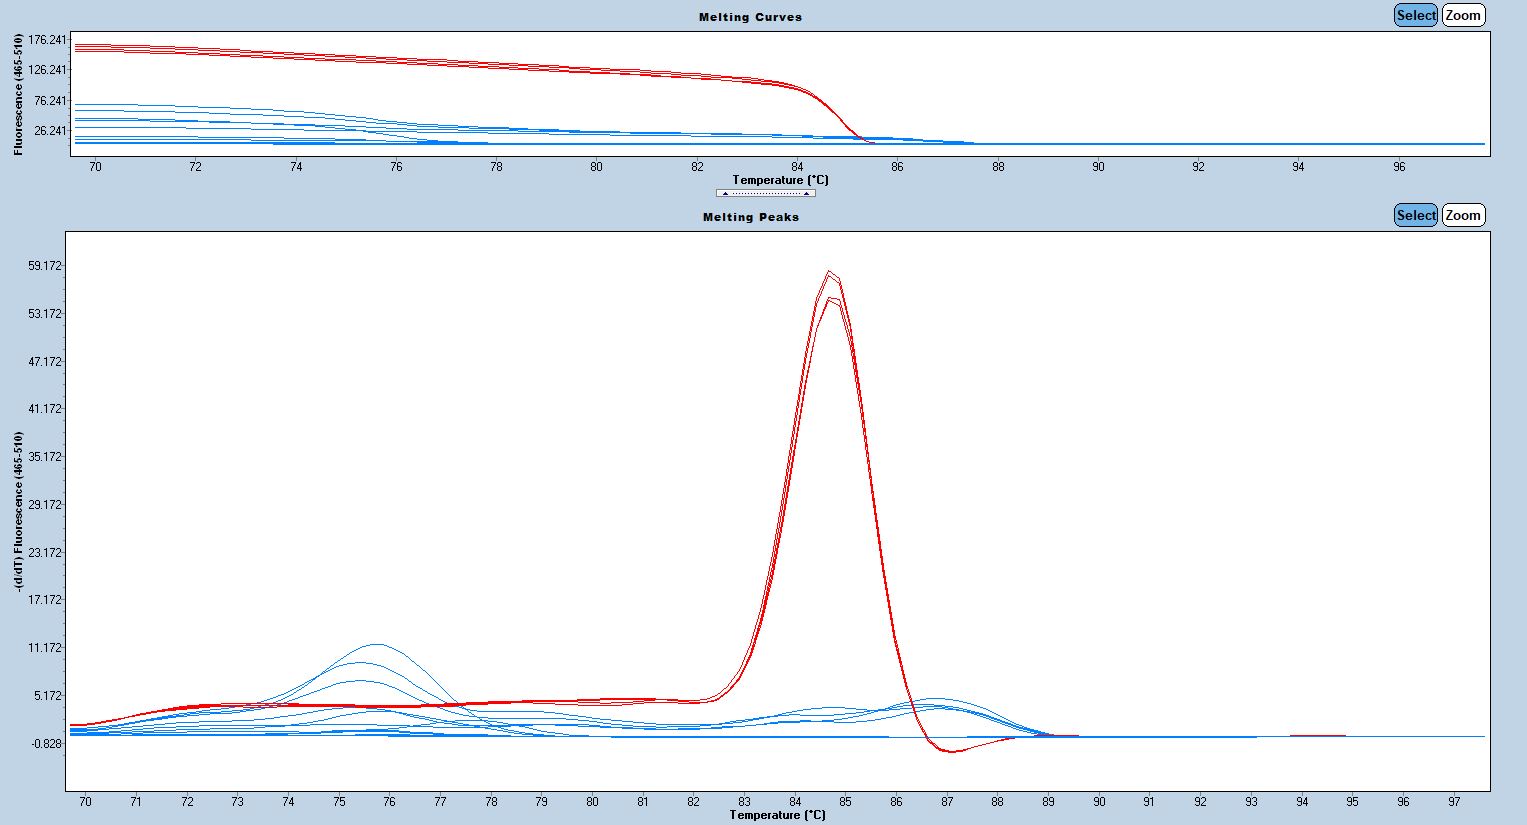This screenshot has height=825, width=1527.
Task: Click red curve's negative dip near 87°C
Action: point(948,751)
